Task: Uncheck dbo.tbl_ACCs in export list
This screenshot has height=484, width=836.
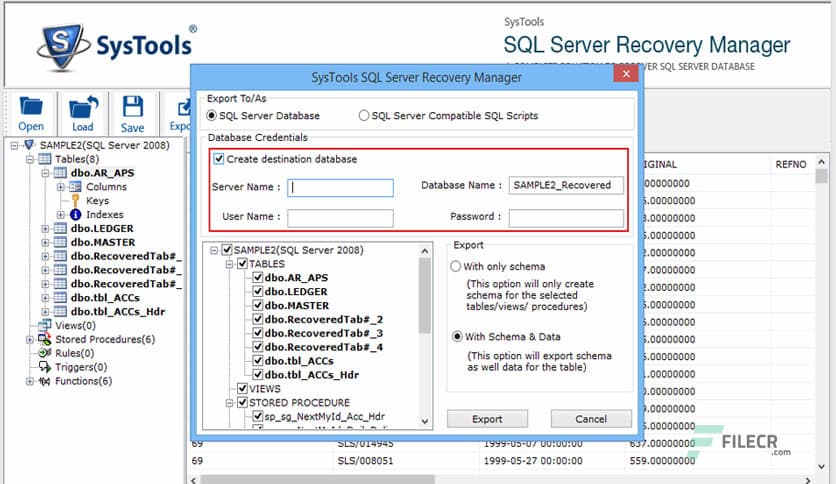Action: [x=258, y=360]
